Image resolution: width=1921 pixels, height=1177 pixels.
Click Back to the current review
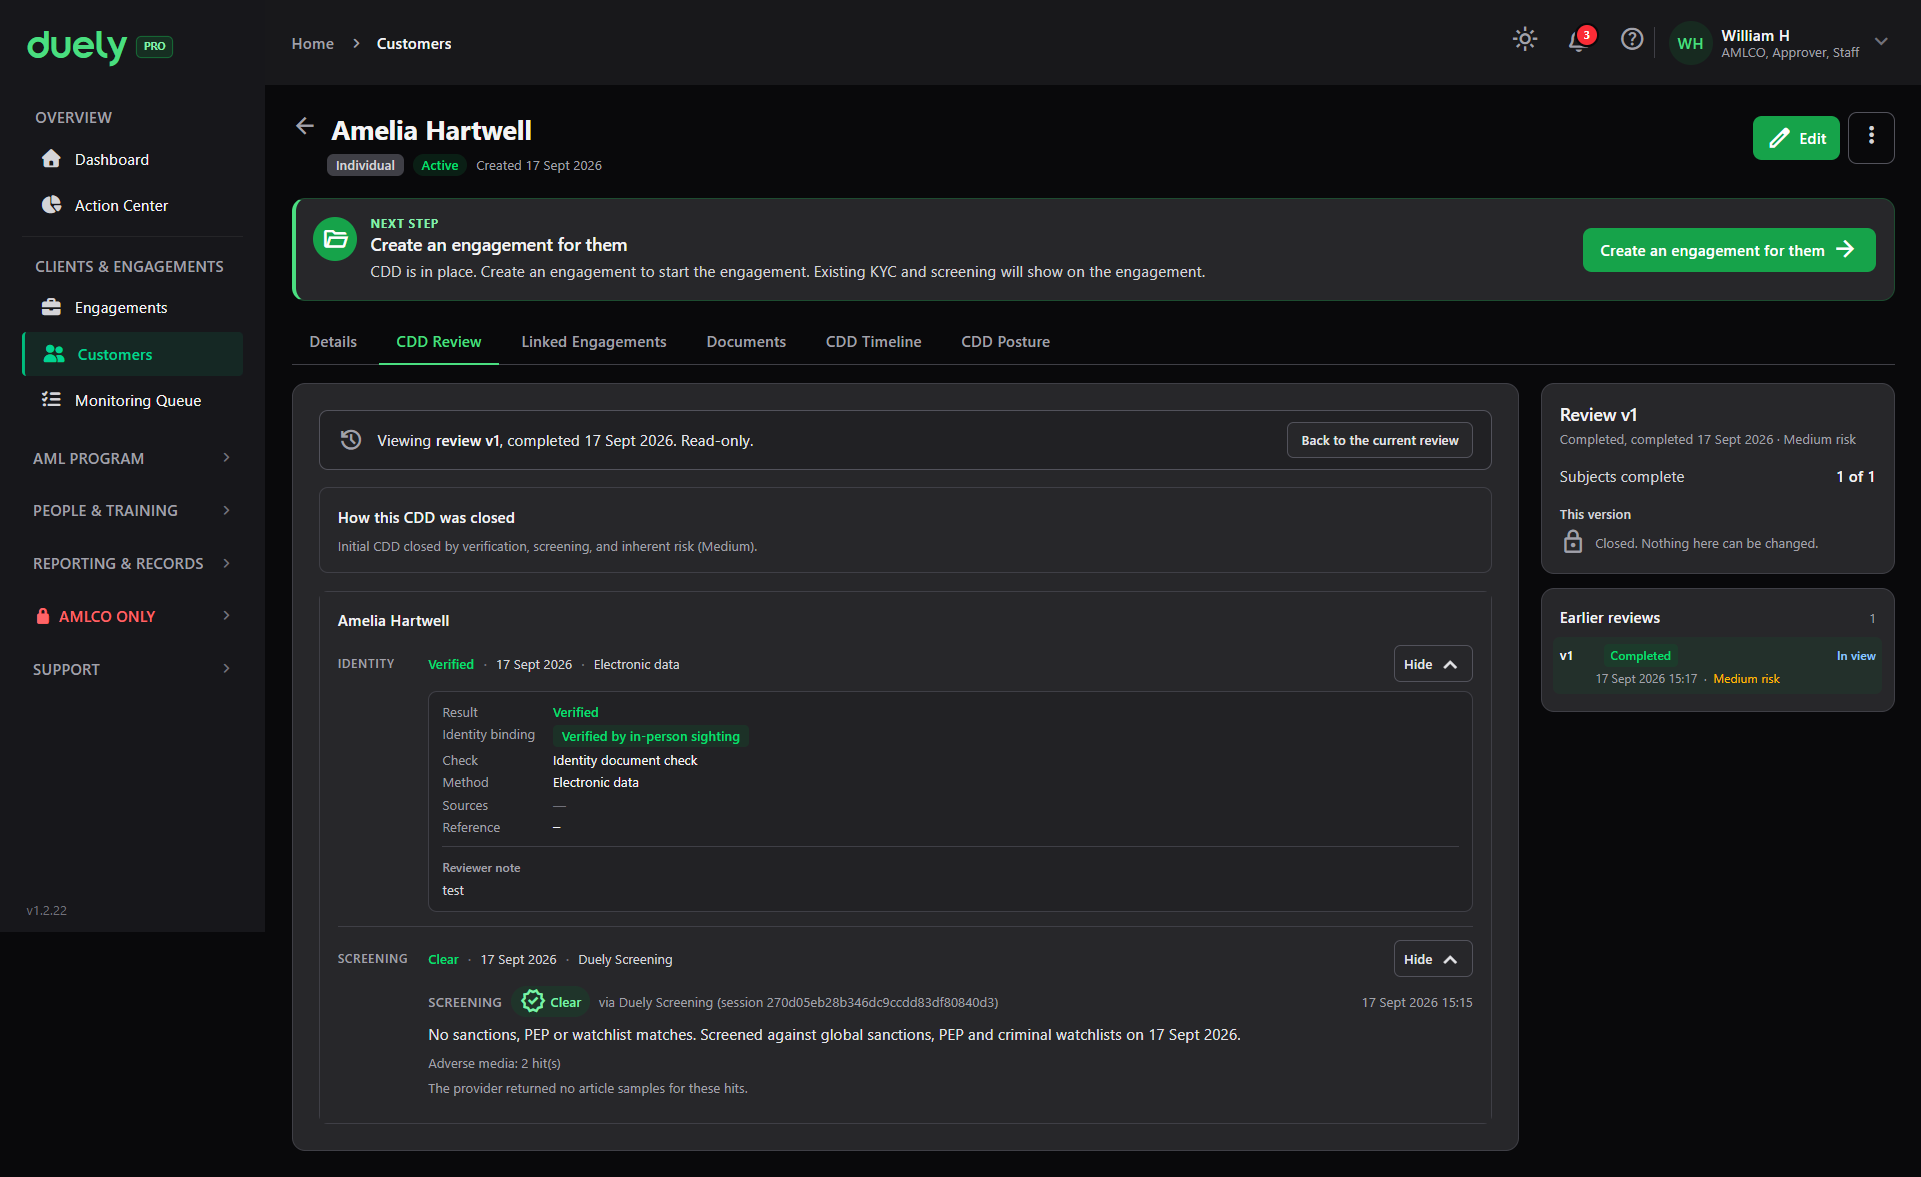(x=1379, y=440)
